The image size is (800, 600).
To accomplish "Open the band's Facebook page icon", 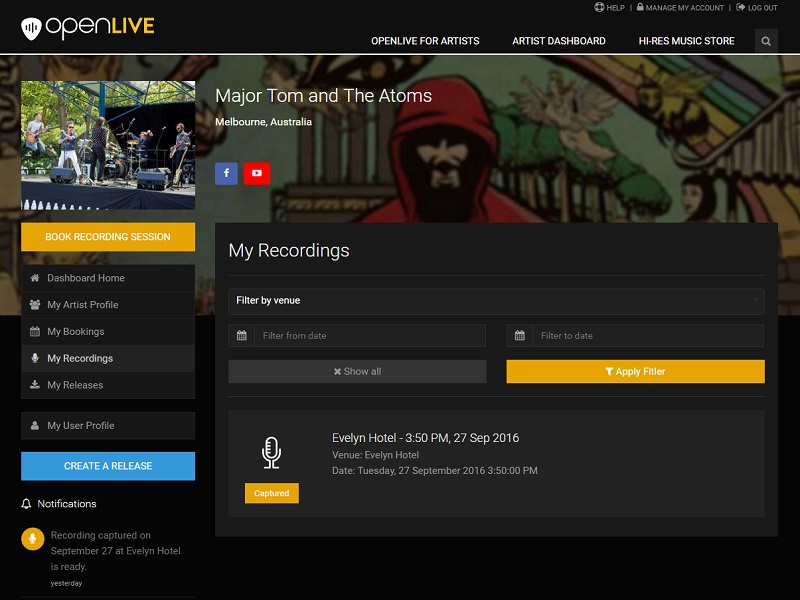I will tap(226, 173).
